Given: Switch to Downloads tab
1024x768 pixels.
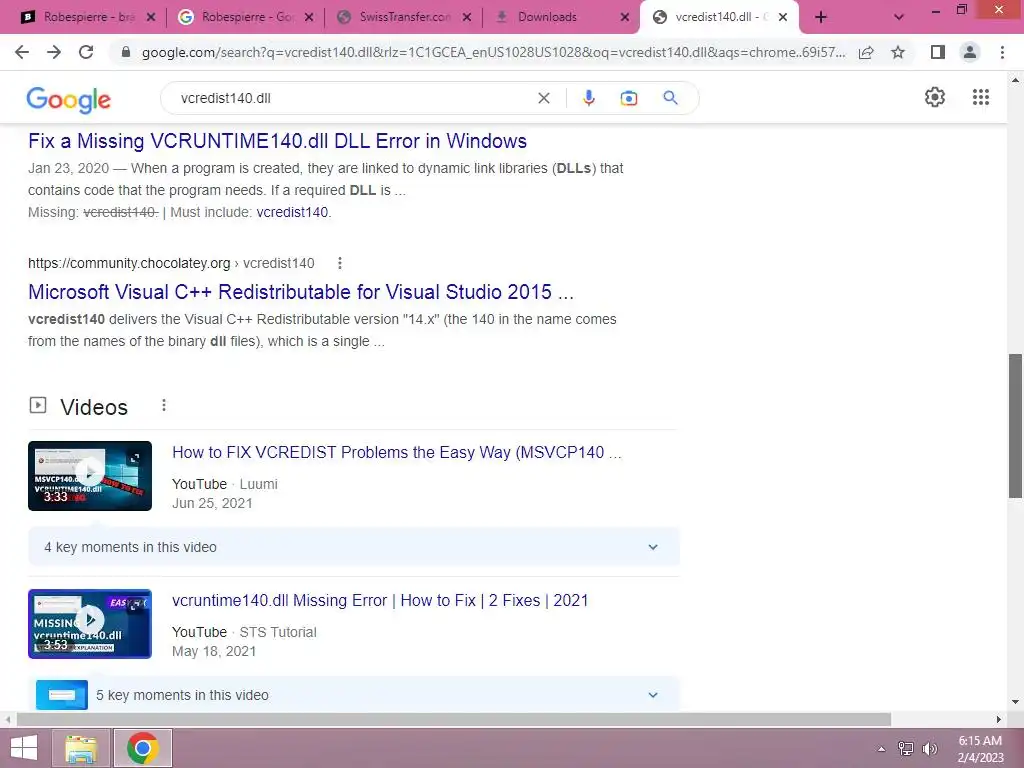Looking at the screenshot, I should point(562,18).
